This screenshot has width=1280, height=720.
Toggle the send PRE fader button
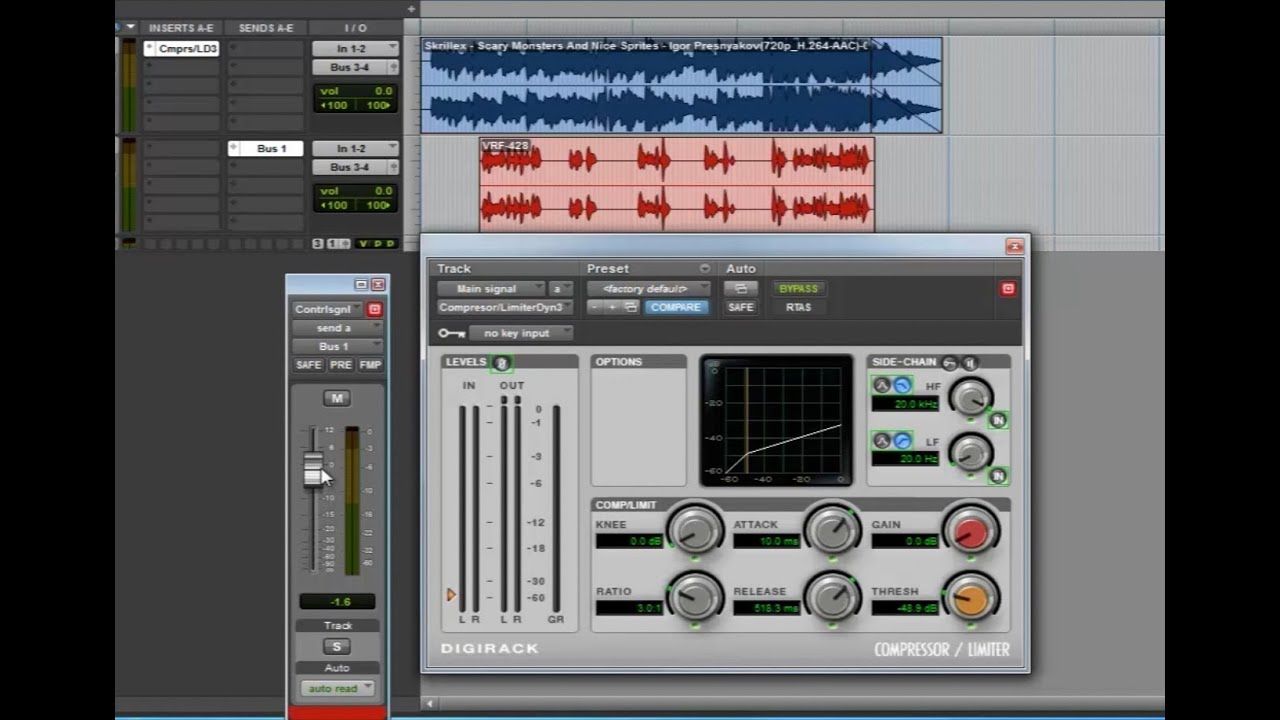pyautogui.click(x=340, y=365)
